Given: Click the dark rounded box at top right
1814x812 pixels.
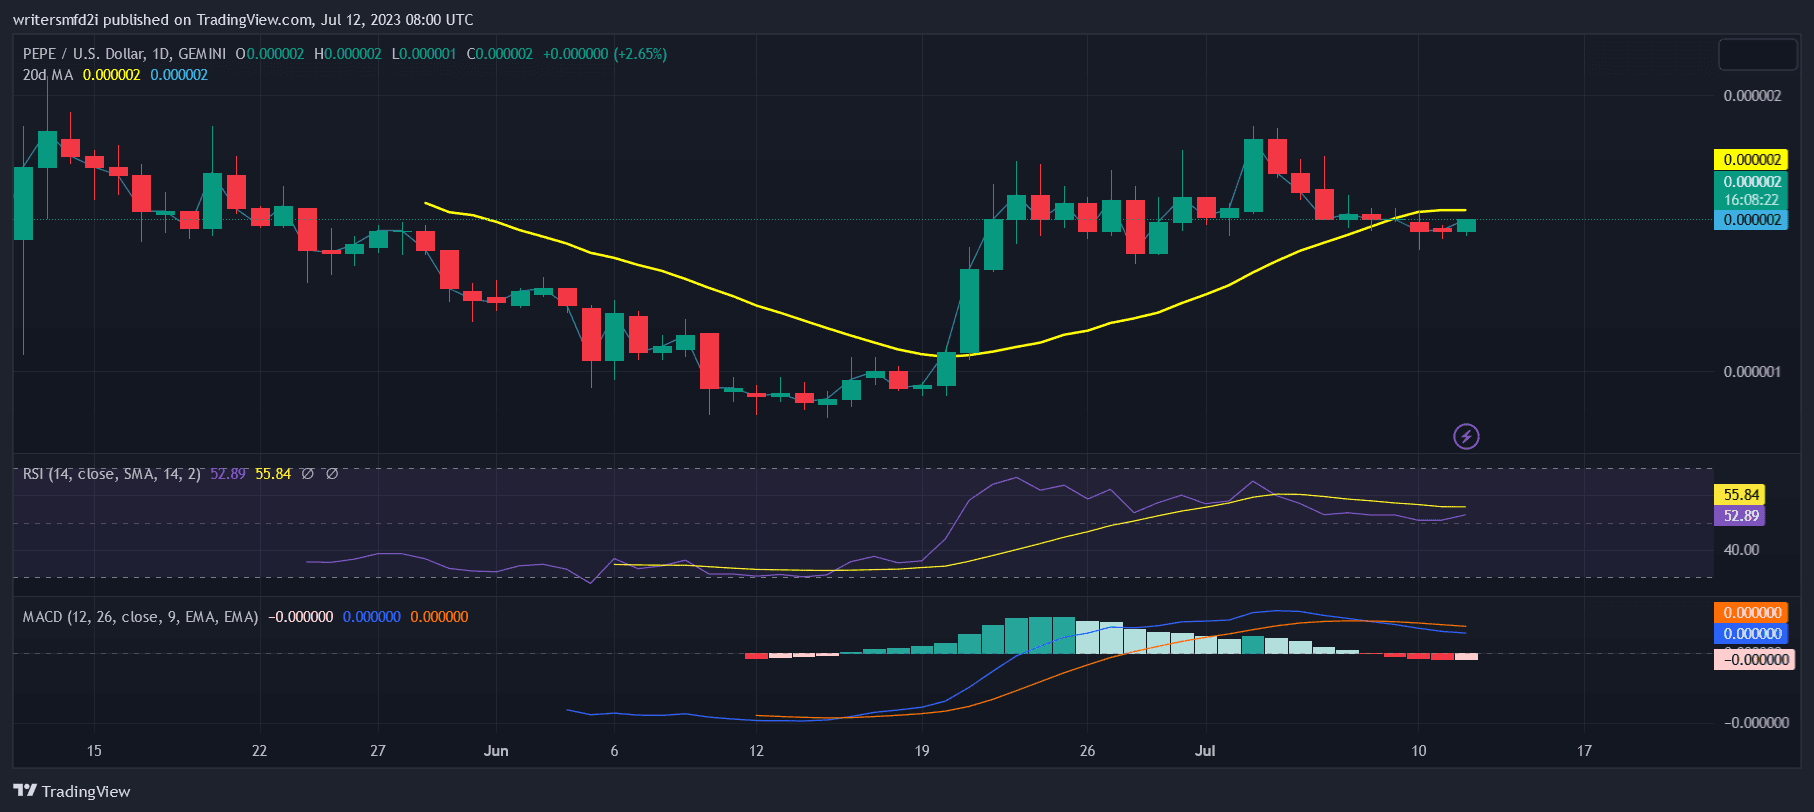Looking at the screenshot, I should pos(1757,54).
